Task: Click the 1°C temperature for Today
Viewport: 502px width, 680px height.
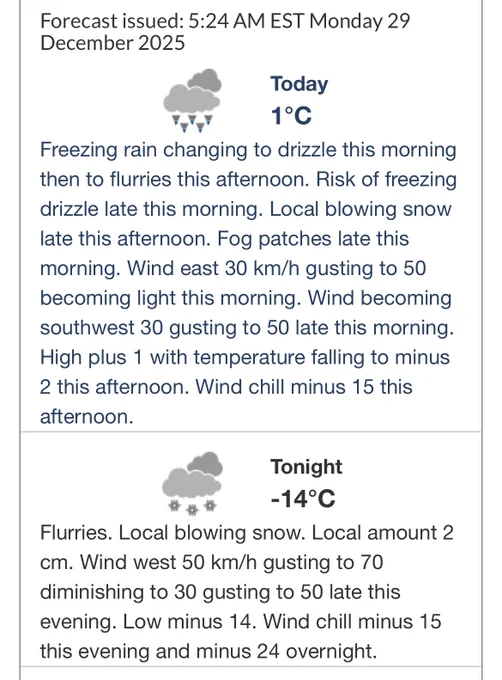Action: pyautogui.click(x=291, y=116)
